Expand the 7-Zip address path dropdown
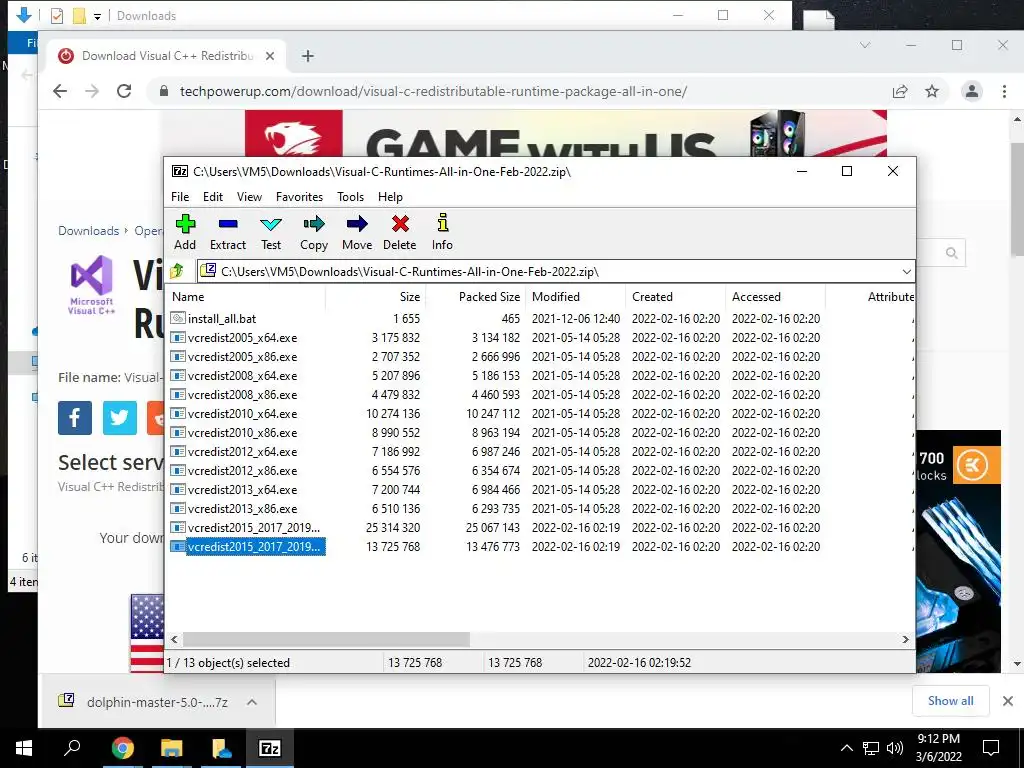Screen dimensions: 1024x768 coord(906,272)
